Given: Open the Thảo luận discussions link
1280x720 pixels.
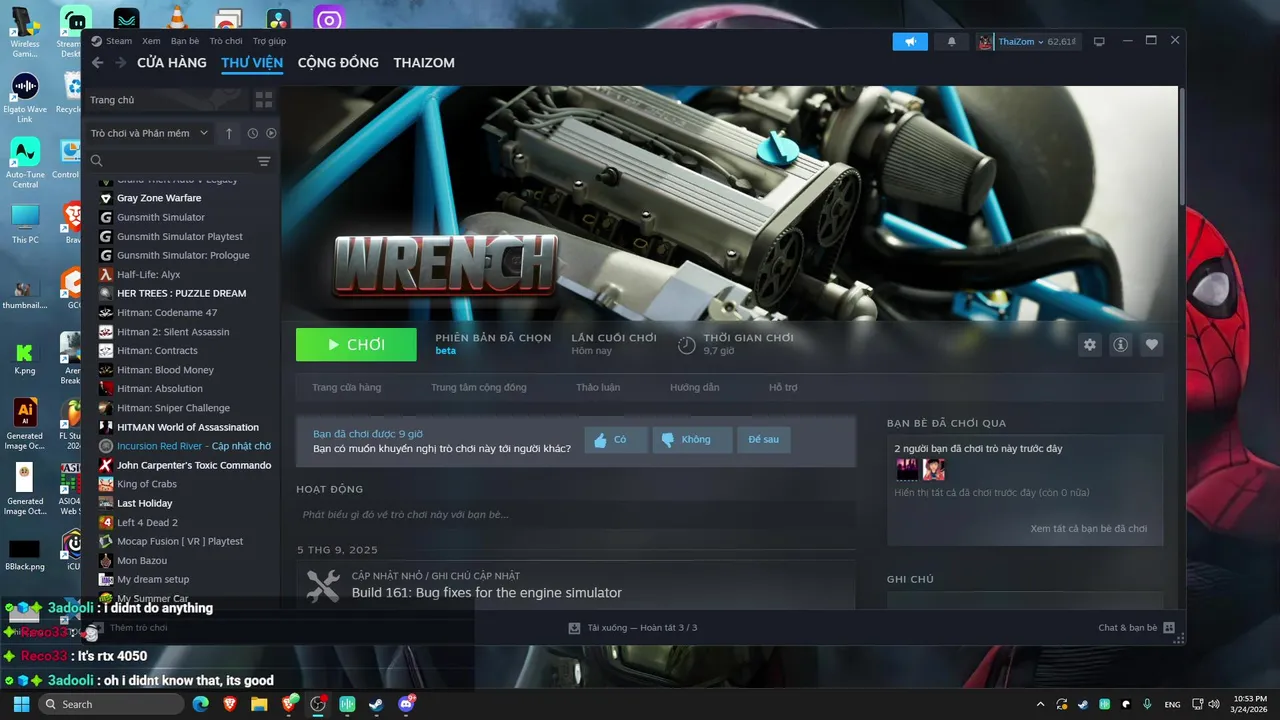Looking at the screenshot, I should tap(598, 387).
